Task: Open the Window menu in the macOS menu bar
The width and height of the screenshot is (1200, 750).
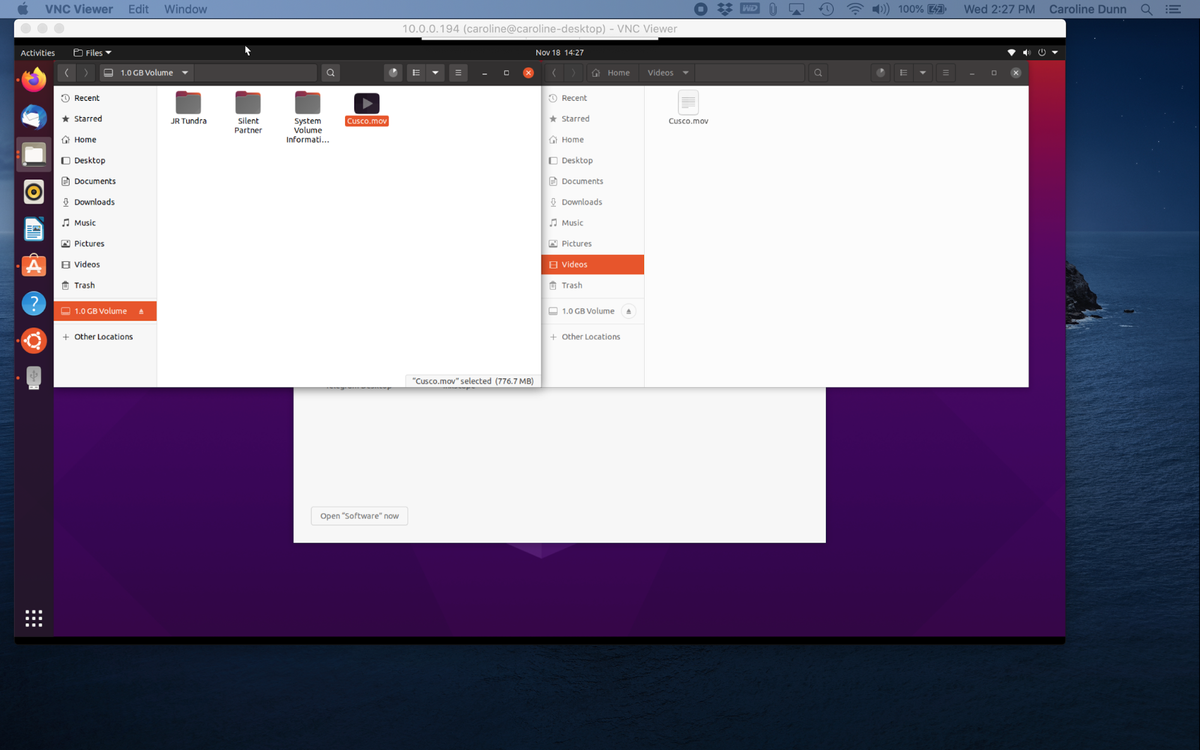Action: click(185, 9)
